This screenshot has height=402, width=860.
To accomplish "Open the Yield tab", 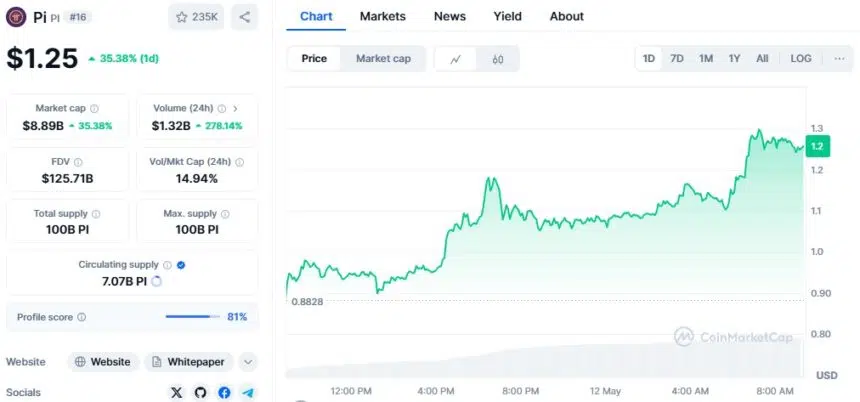I will (507, 16).
